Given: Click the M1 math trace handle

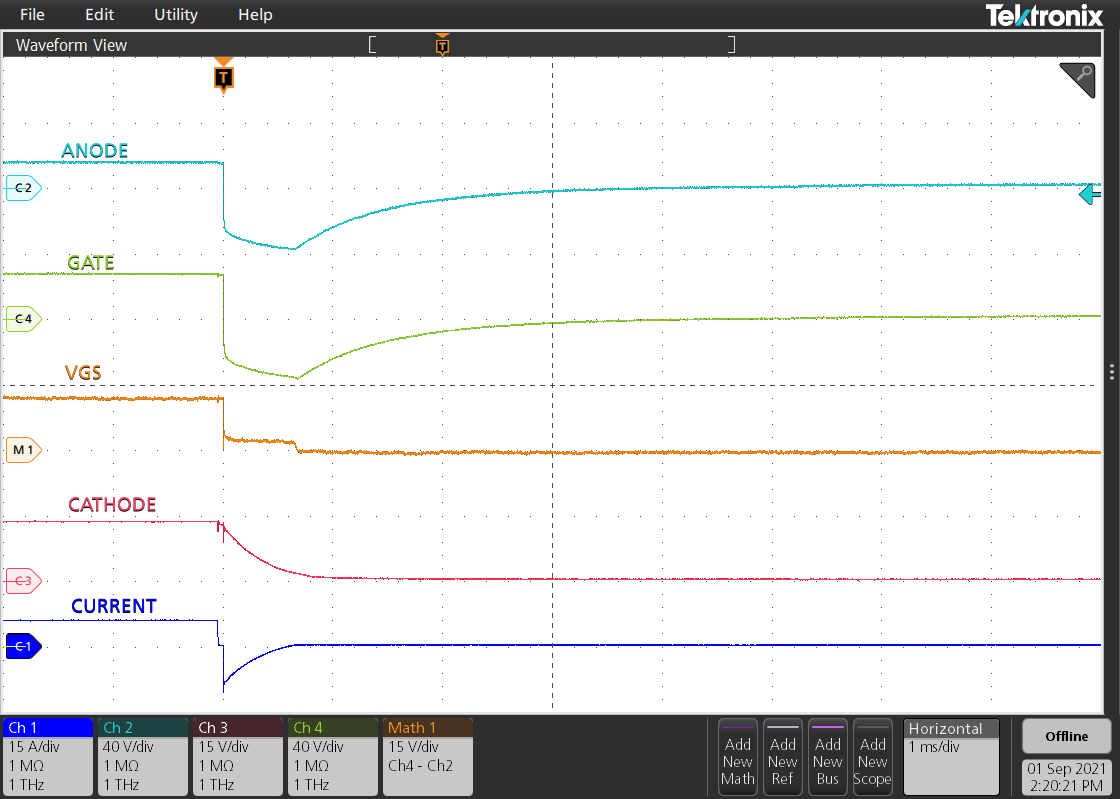Looking at the screenshot, I should coord(20,450).
